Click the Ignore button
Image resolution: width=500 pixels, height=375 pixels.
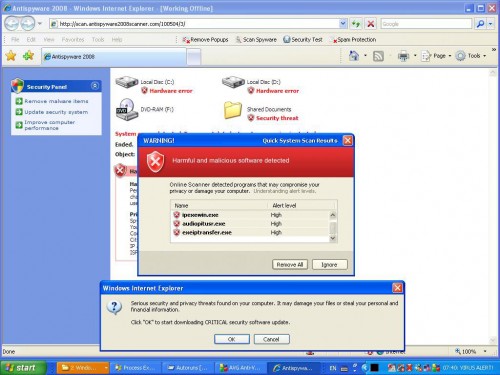click(330, 265)
